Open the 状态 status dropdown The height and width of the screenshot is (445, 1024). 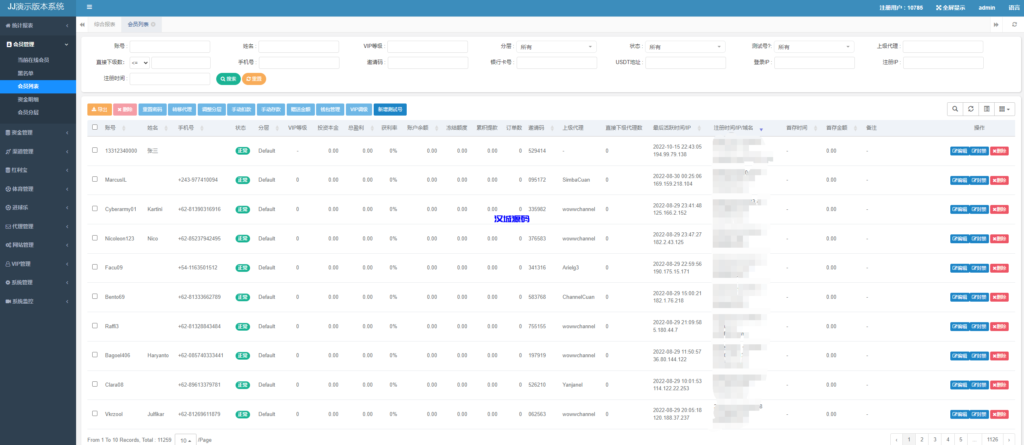point(683,46)
